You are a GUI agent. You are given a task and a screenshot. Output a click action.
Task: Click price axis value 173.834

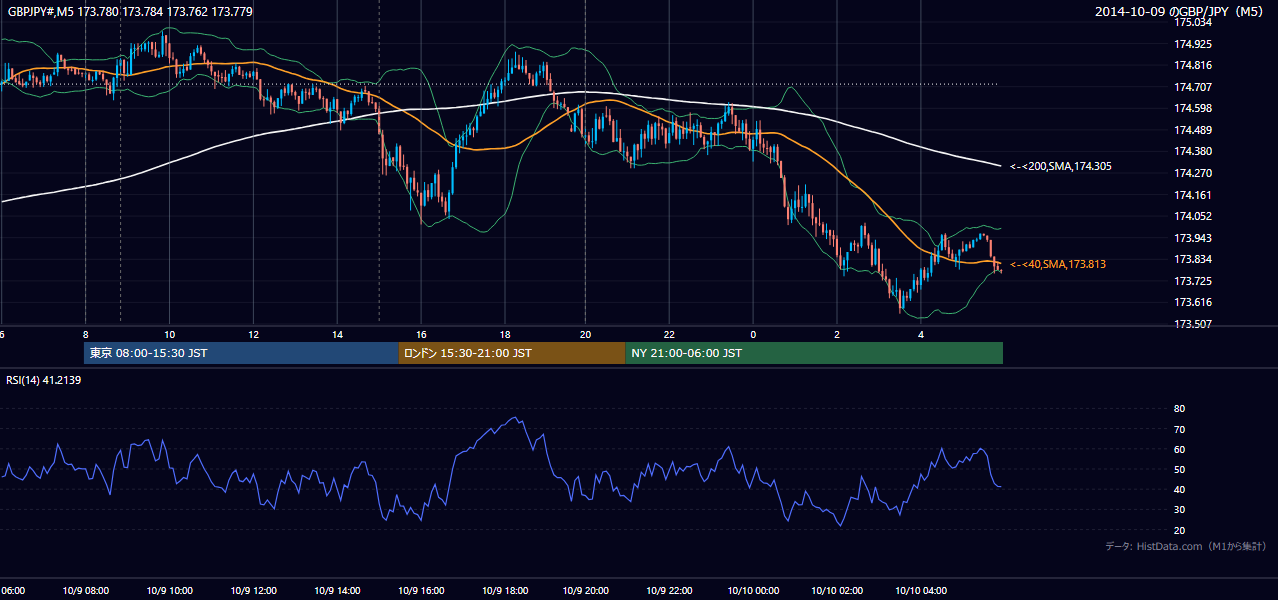tap(1192, 259)
